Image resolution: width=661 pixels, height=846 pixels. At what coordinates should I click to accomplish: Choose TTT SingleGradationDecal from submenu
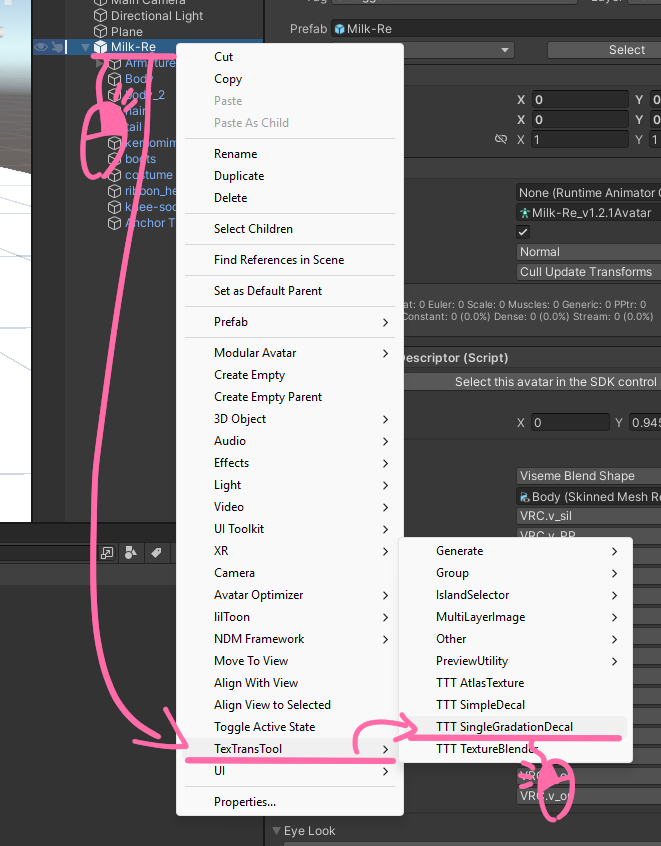[x=504, y=727]
